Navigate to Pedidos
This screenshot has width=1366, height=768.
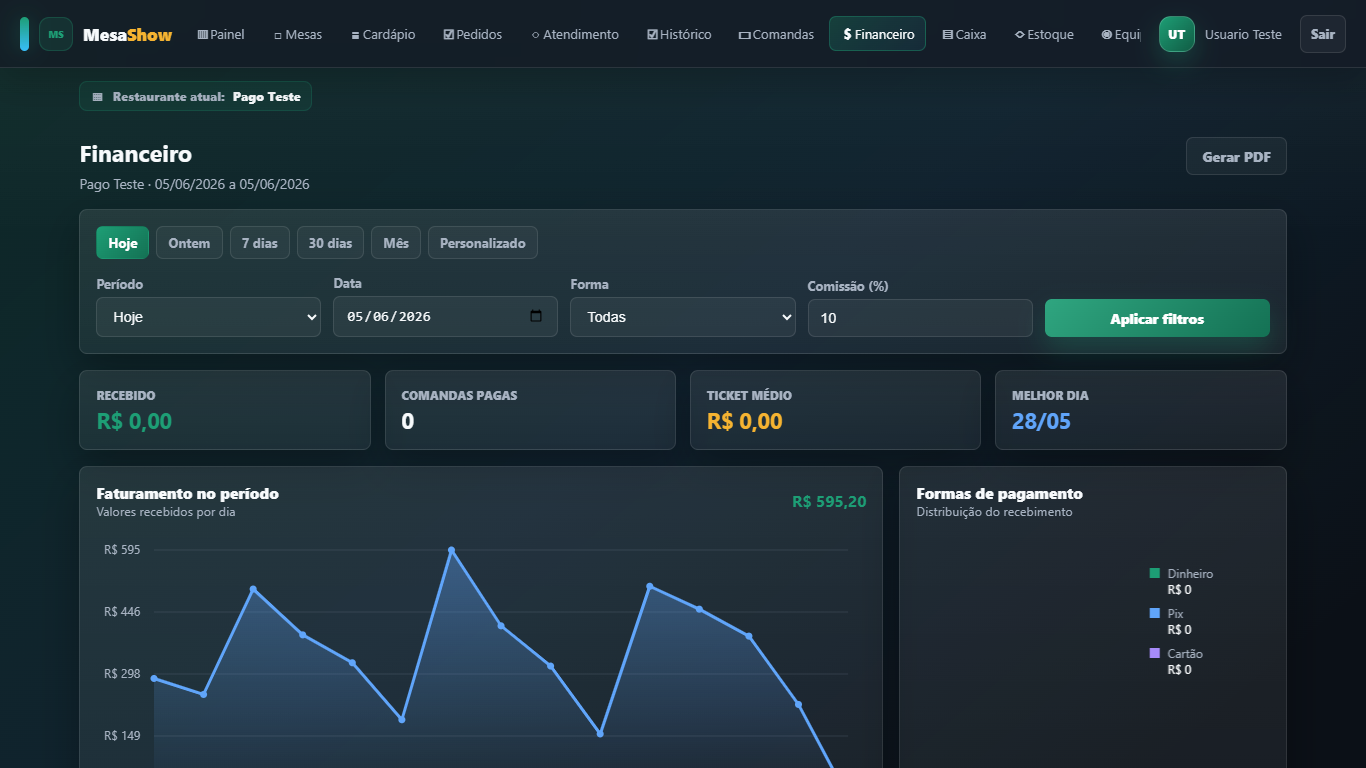point(473,34)
